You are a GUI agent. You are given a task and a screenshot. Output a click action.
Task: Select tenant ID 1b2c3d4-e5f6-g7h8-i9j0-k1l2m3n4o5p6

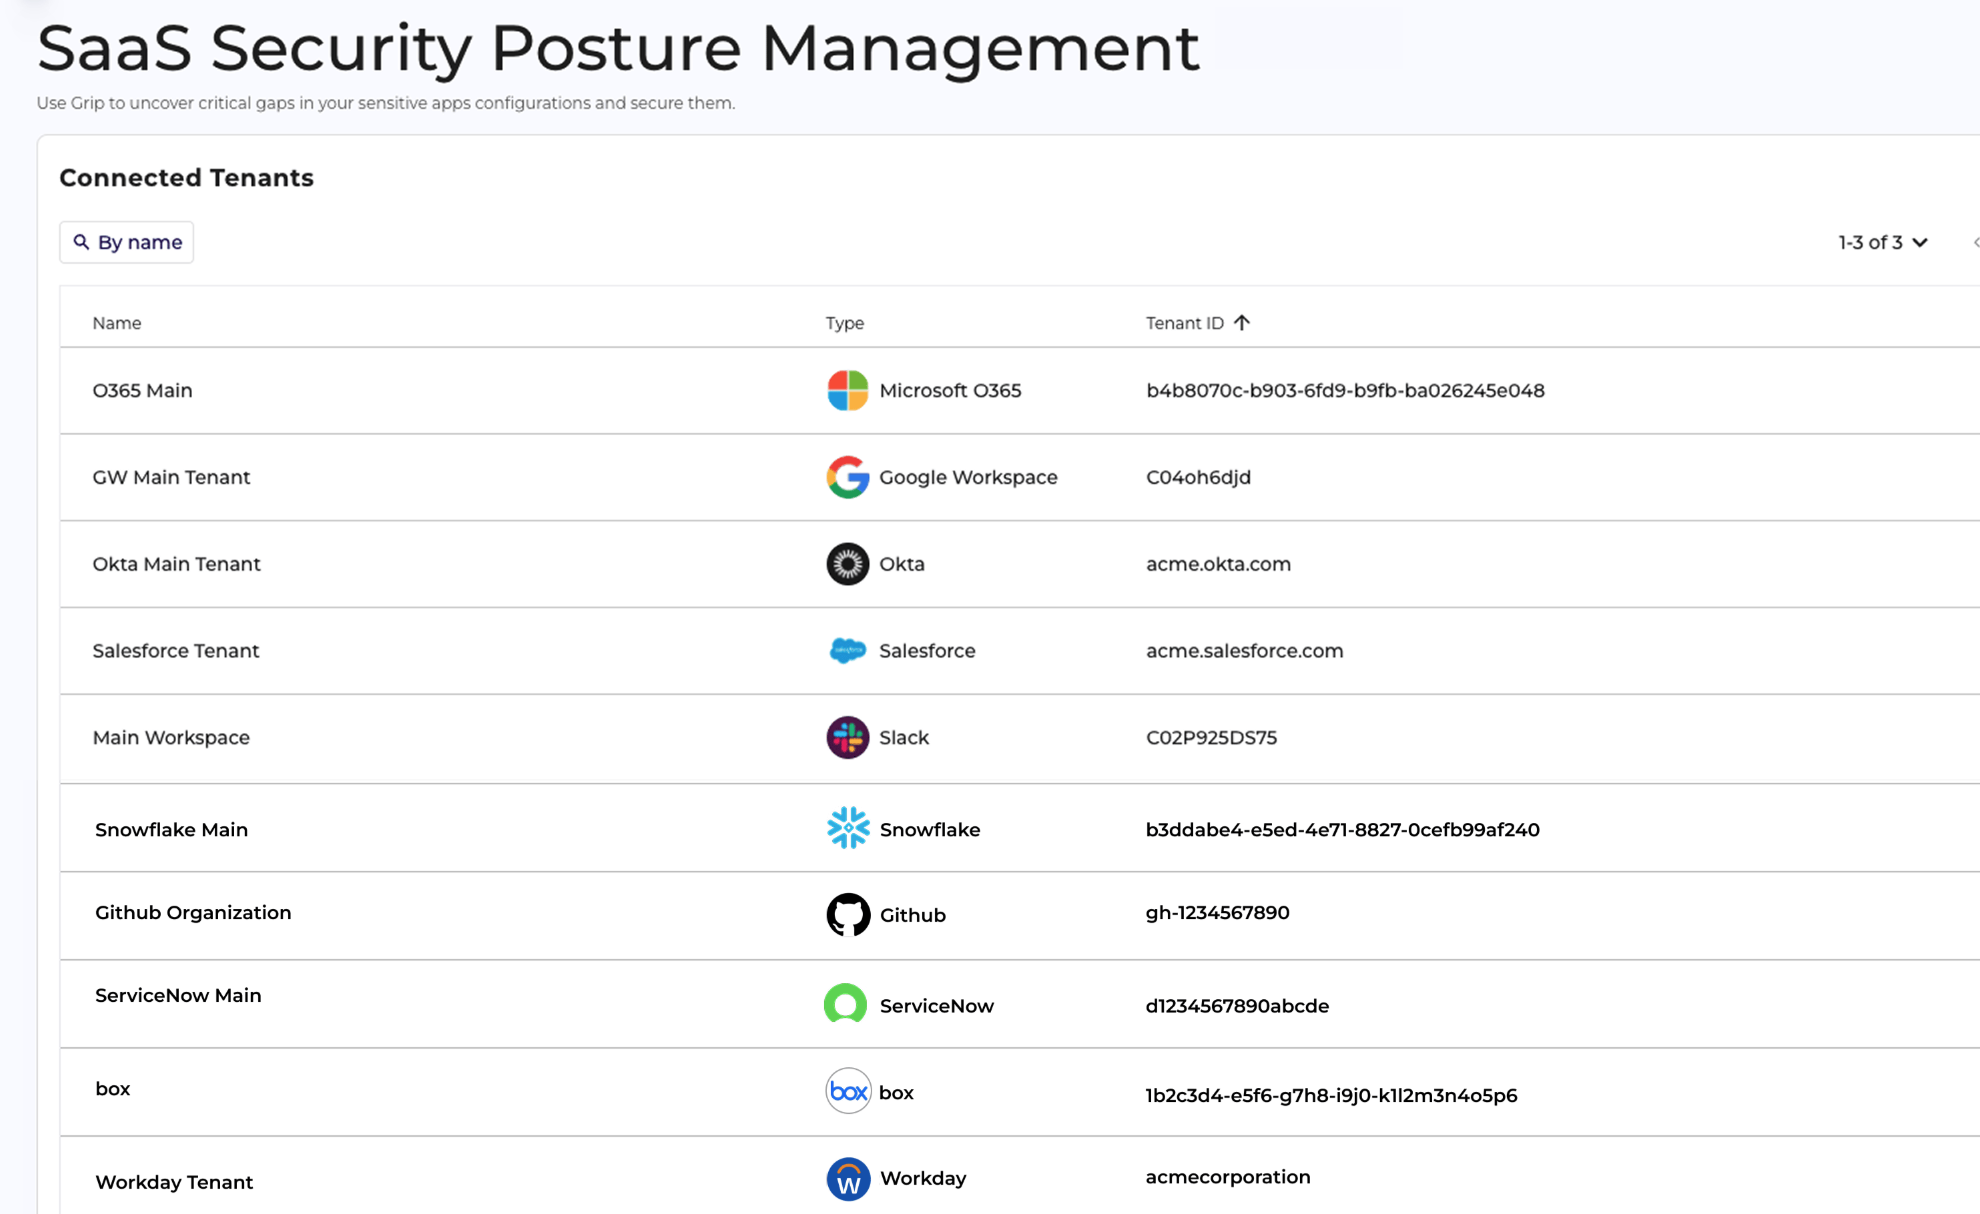point(1331,1095)
